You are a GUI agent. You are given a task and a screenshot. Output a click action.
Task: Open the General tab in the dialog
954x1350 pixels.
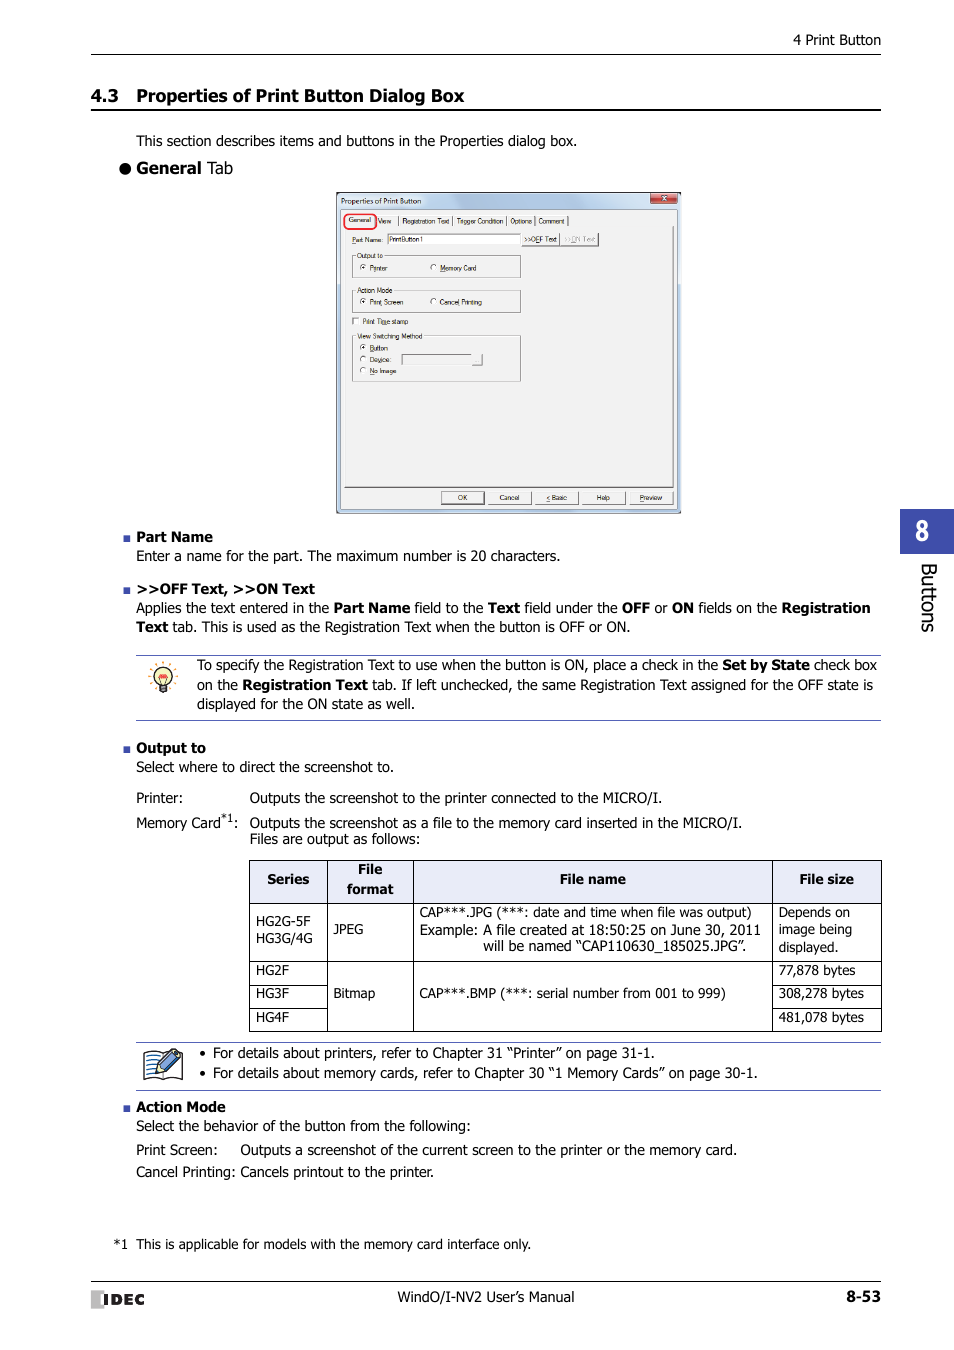pos(359,220)
